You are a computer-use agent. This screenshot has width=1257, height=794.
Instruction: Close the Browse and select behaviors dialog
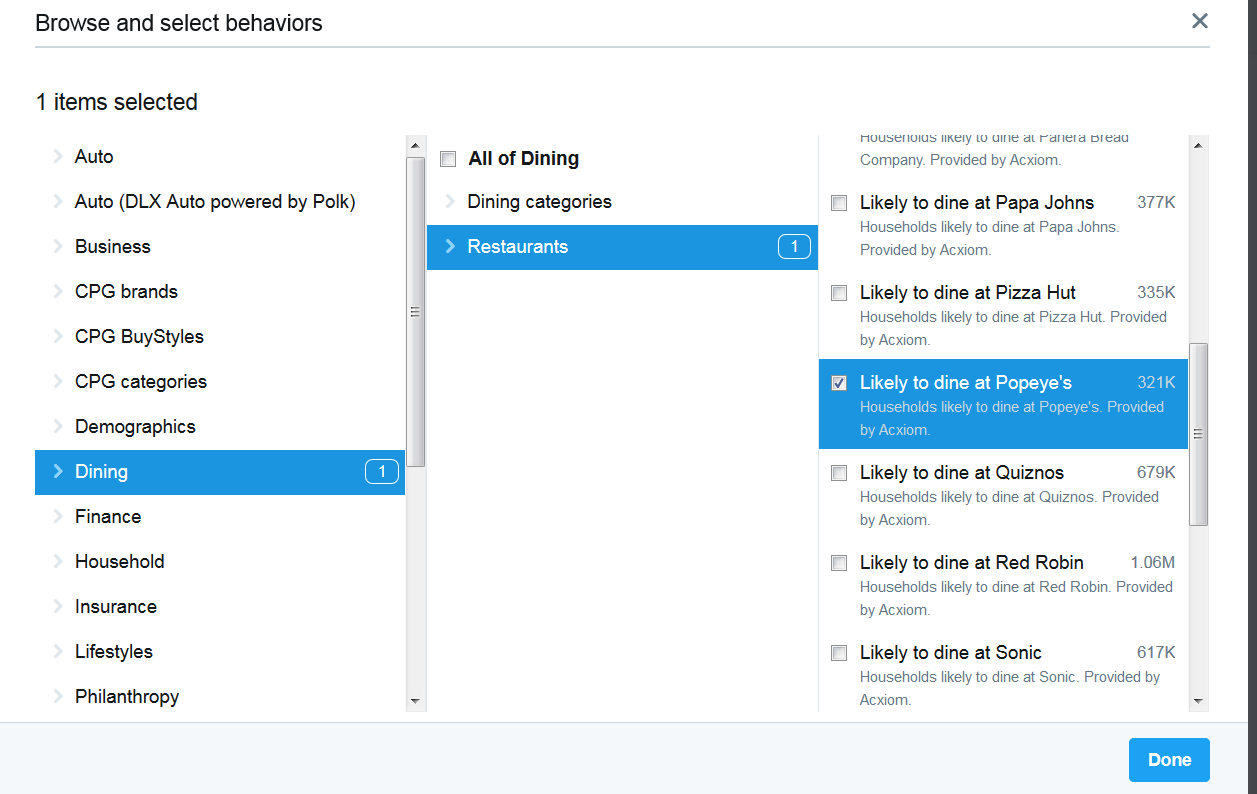(1199, 21)
